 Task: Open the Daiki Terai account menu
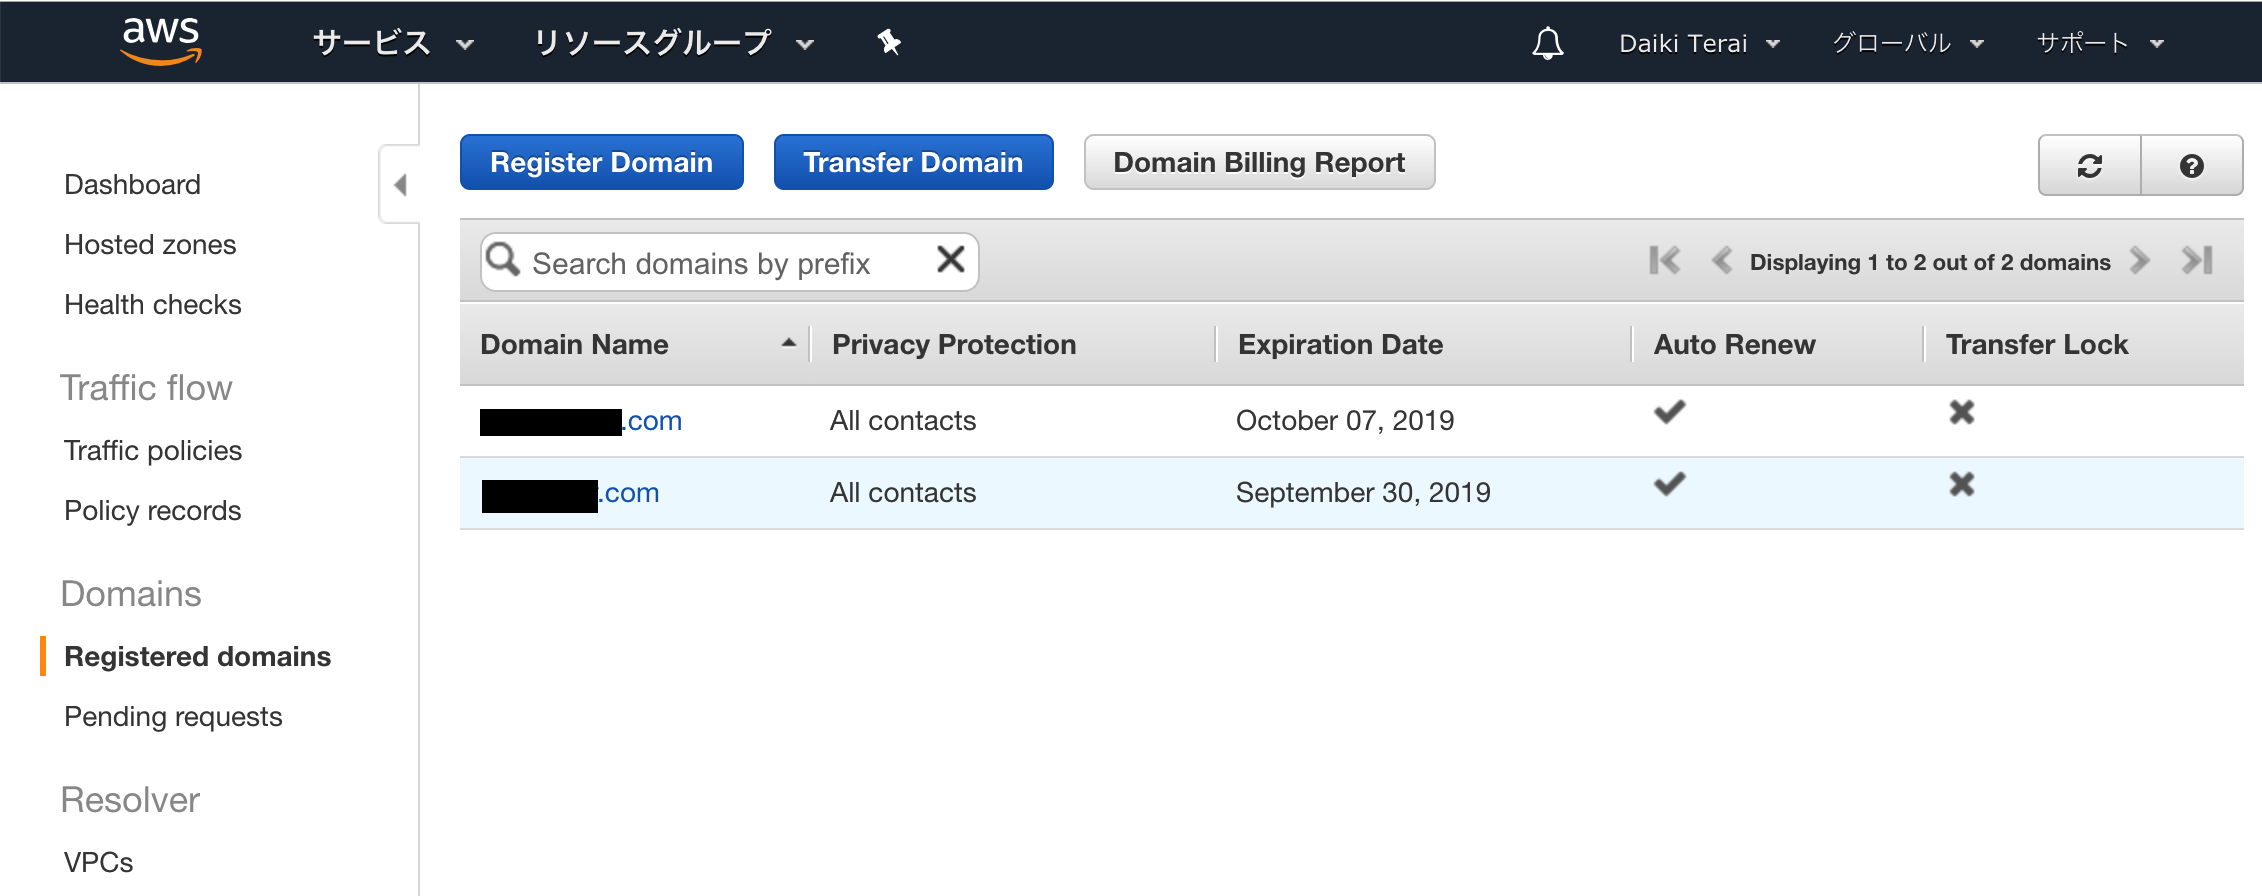(1698, 43)
